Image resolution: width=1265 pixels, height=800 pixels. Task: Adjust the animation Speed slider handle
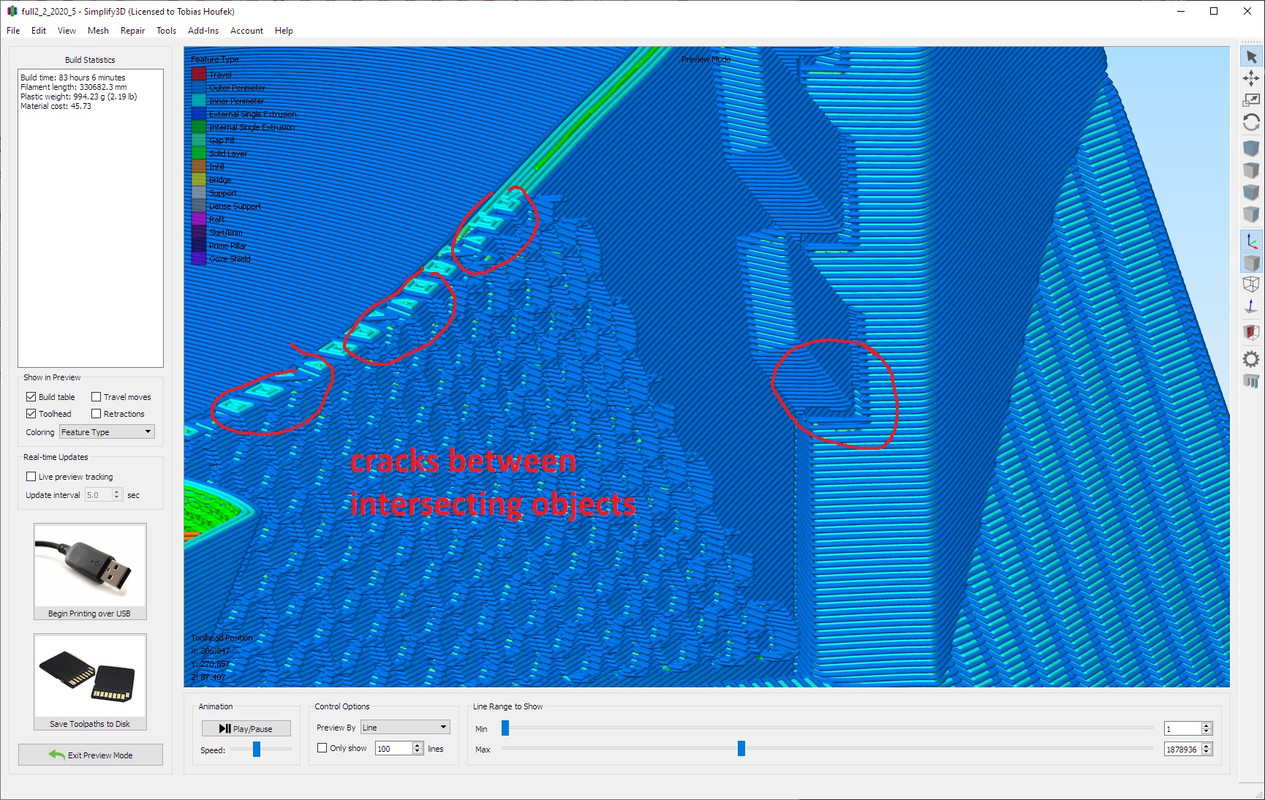click(257, 749)
